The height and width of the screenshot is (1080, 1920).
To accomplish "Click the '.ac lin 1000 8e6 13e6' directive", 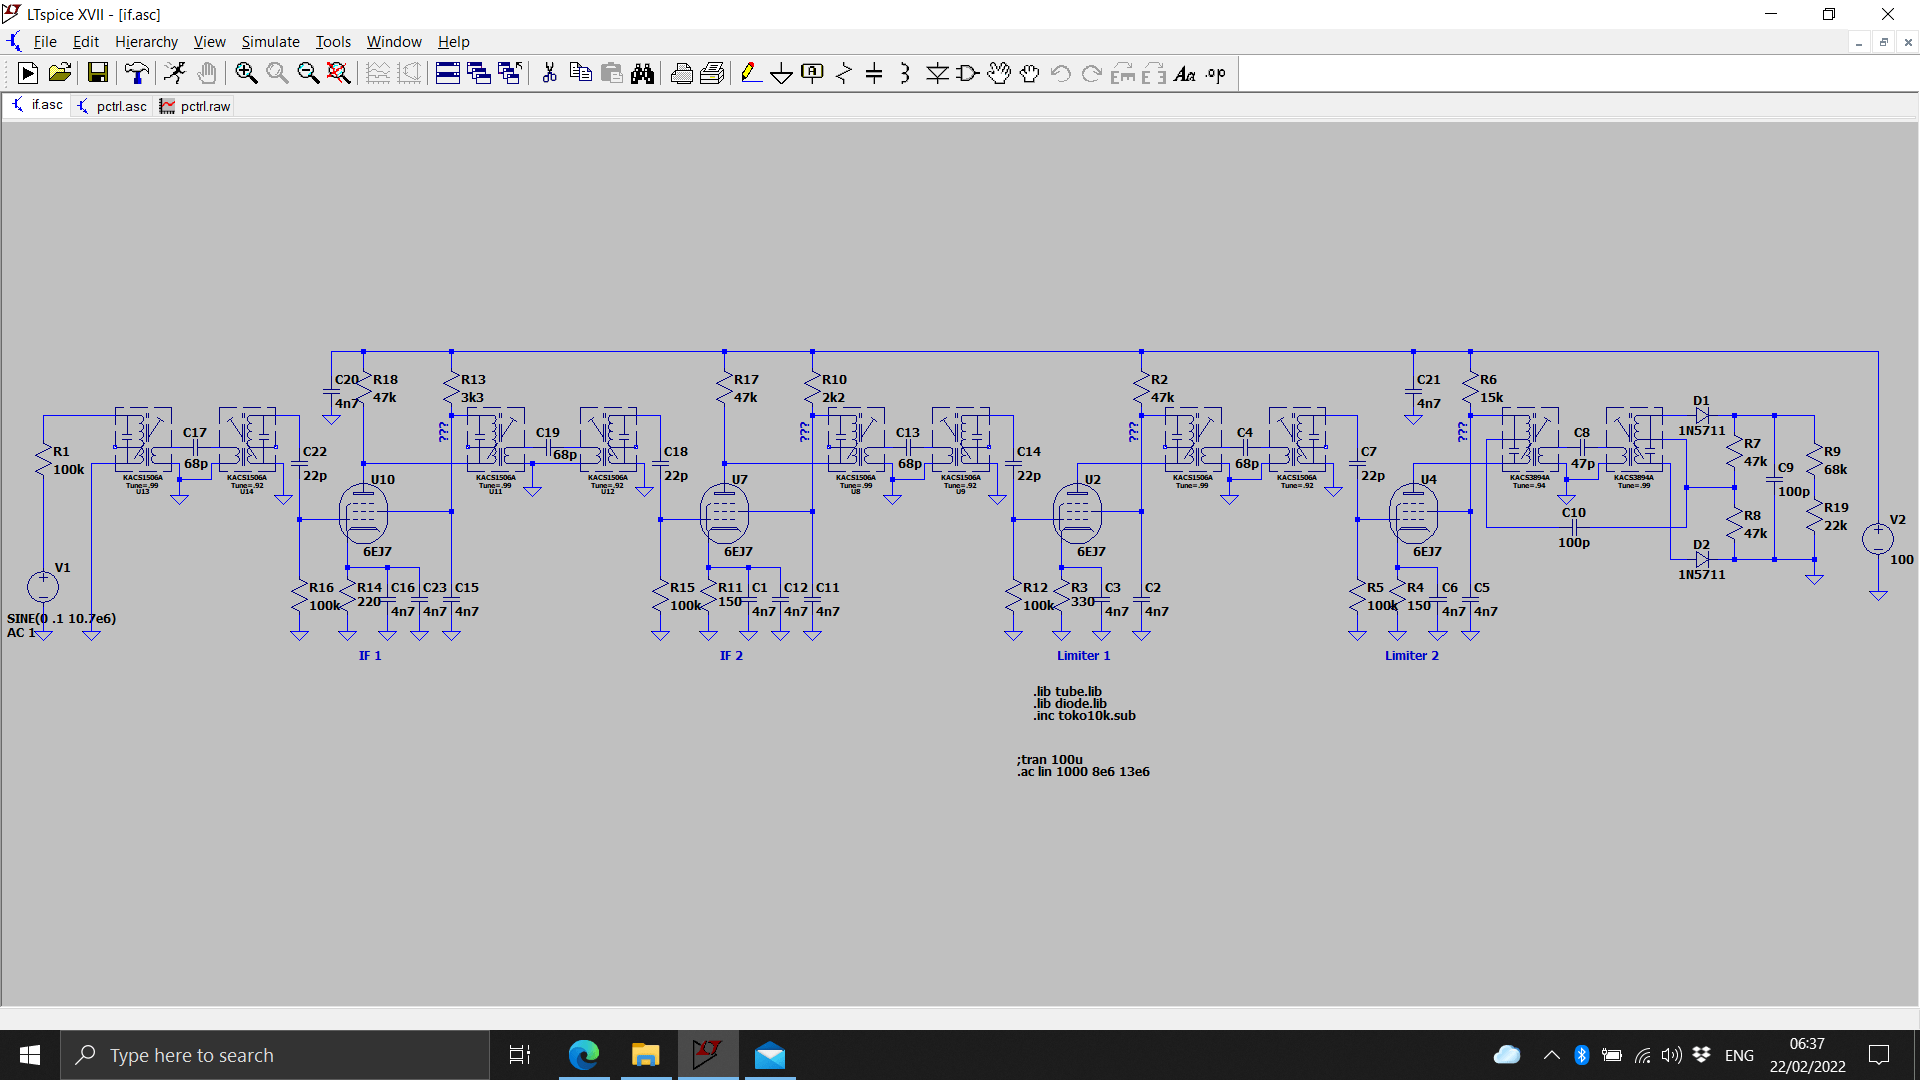I will 1083,772.
